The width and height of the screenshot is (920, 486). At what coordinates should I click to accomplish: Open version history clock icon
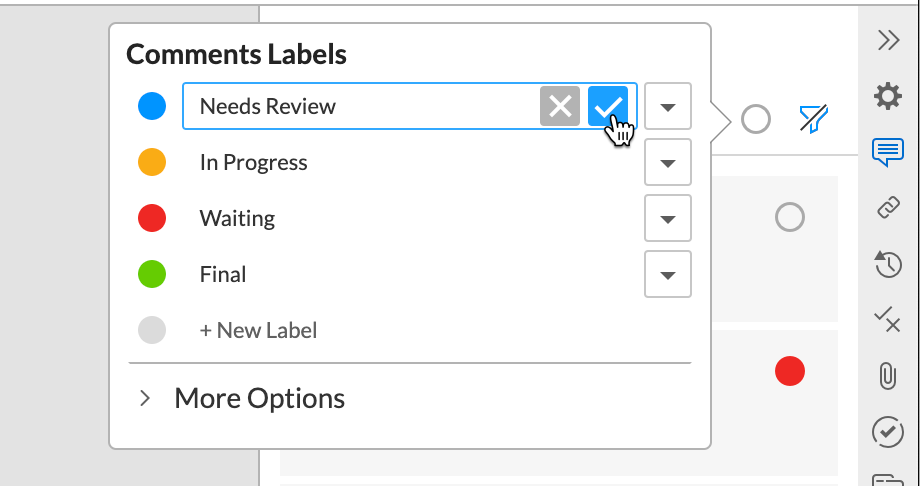(888, 264)
